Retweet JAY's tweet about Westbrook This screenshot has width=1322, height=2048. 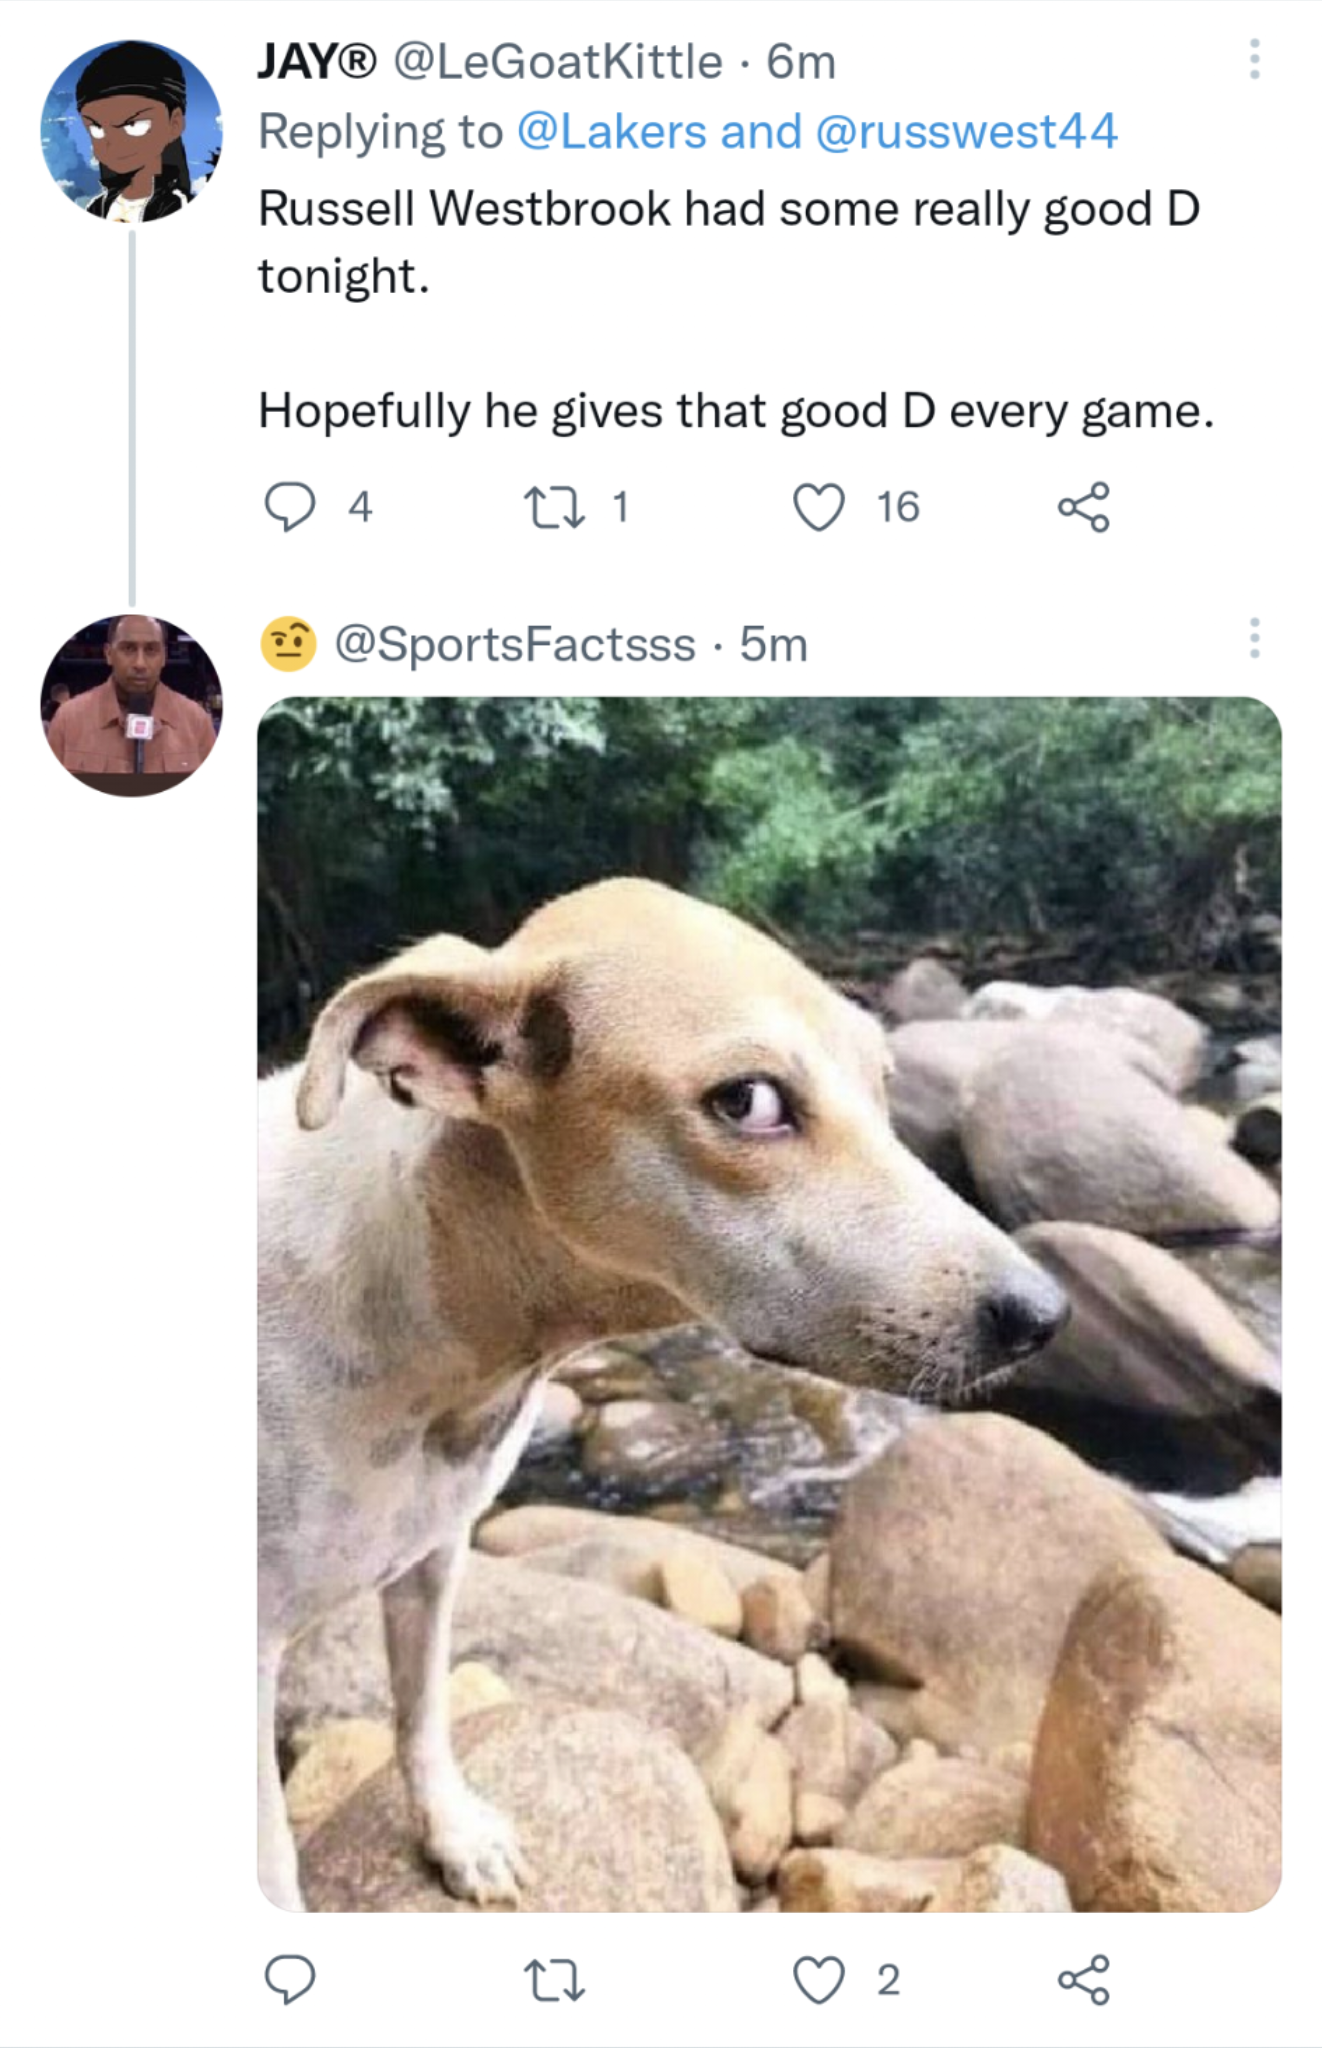point(555,507)
